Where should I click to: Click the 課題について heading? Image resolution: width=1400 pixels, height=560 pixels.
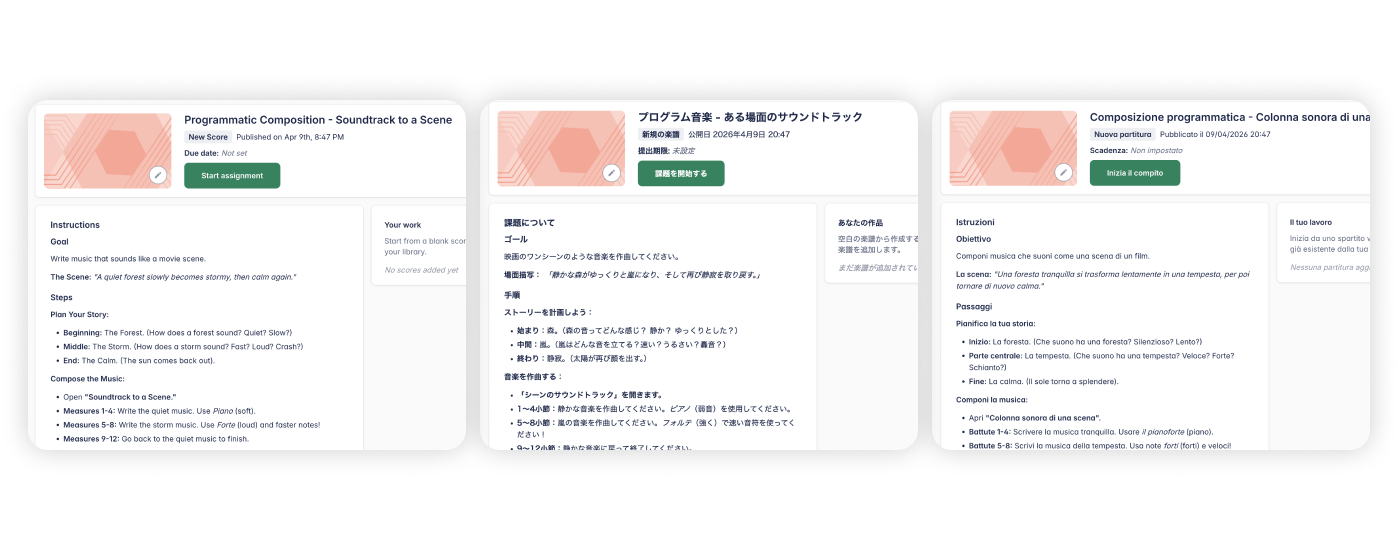(529, 222)
